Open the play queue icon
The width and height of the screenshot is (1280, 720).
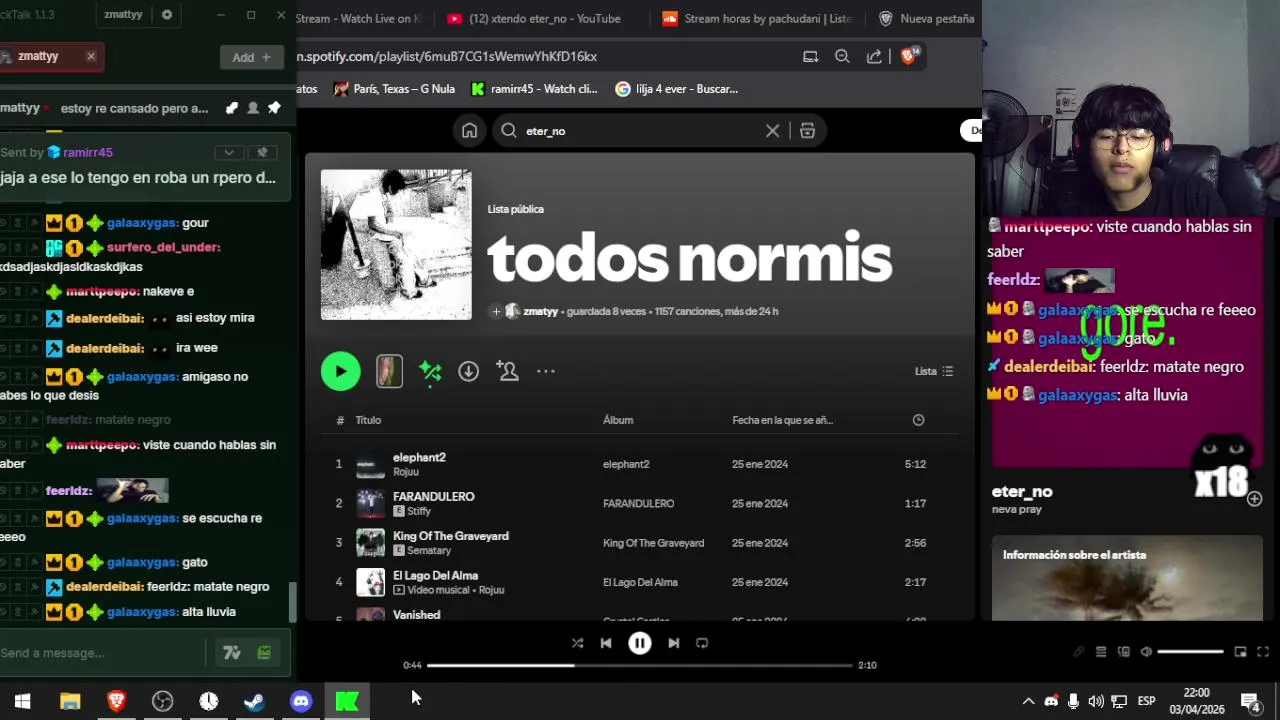coord(1101,652)
